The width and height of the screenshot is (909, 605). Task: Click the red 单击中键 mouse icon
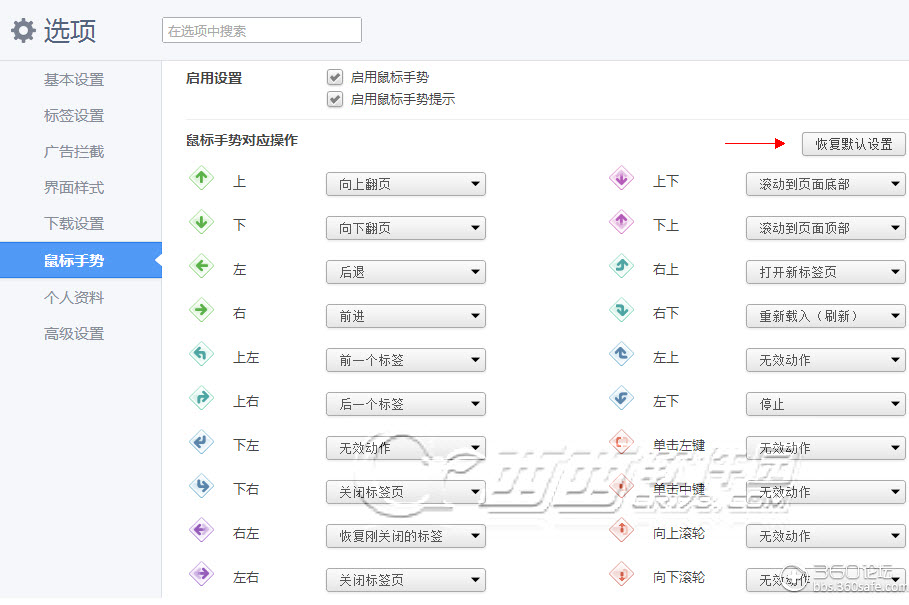[621, 486]
